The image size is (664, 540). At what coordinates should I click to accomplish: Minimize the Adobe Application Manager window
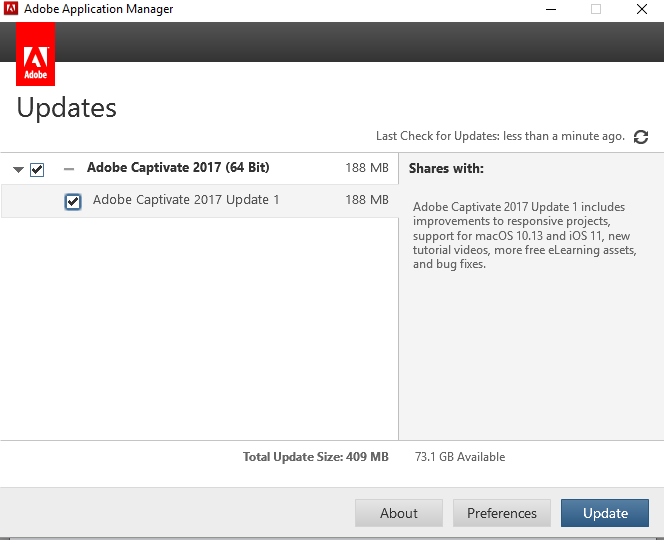[x=551, y=9]
